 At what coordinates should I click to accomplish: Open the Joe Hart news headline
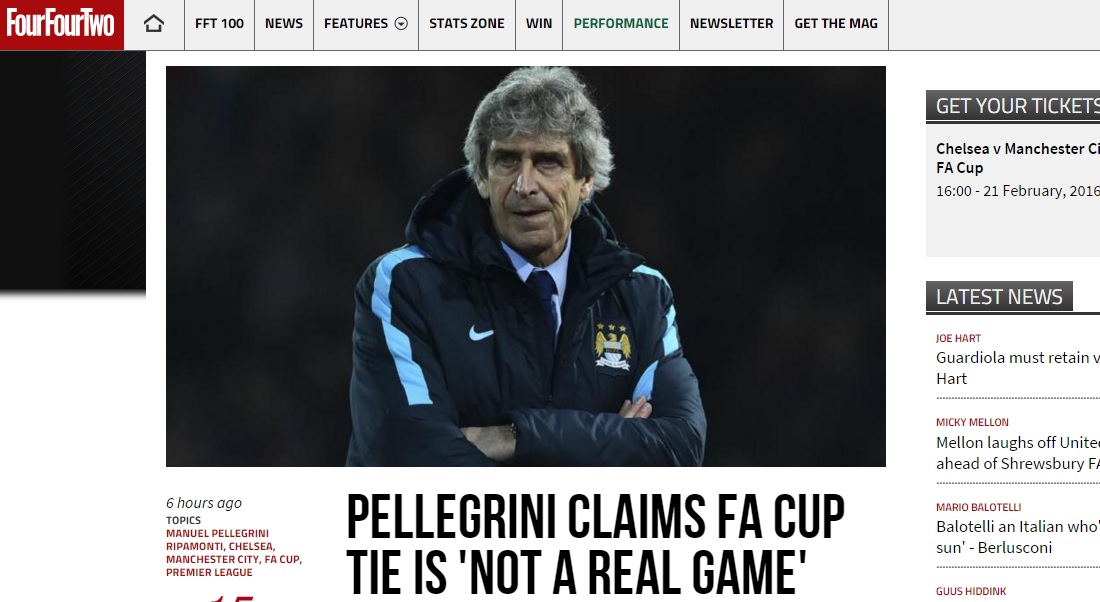click(x=1017, y=368)
